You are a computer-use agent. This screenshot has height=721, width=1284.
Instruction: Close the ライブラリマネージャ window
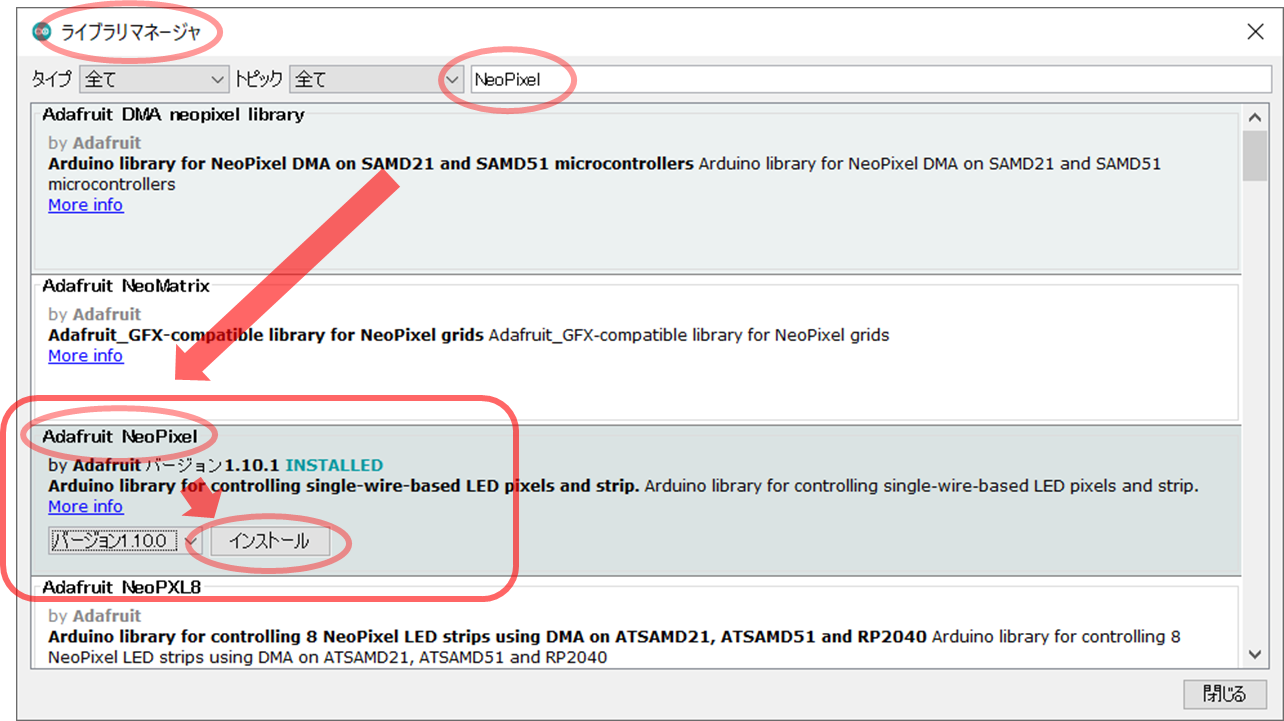click(1256, 32)
